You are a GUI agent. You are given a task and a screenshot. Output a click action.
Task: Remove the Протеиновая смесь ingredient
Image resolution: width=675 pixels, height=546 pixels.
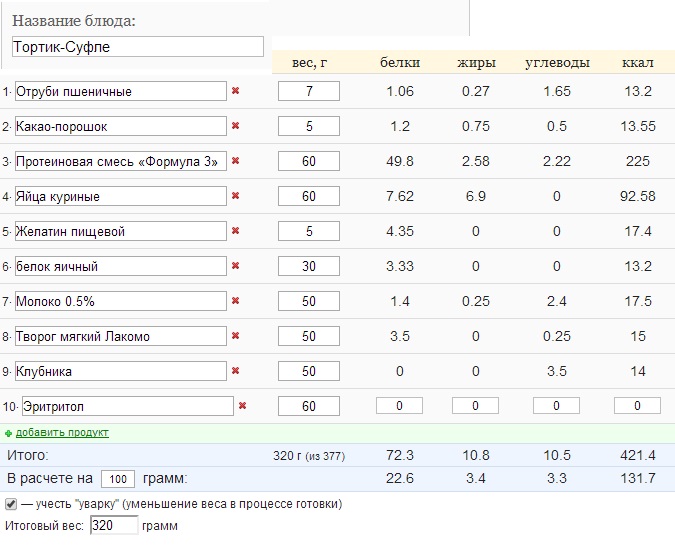236,161
